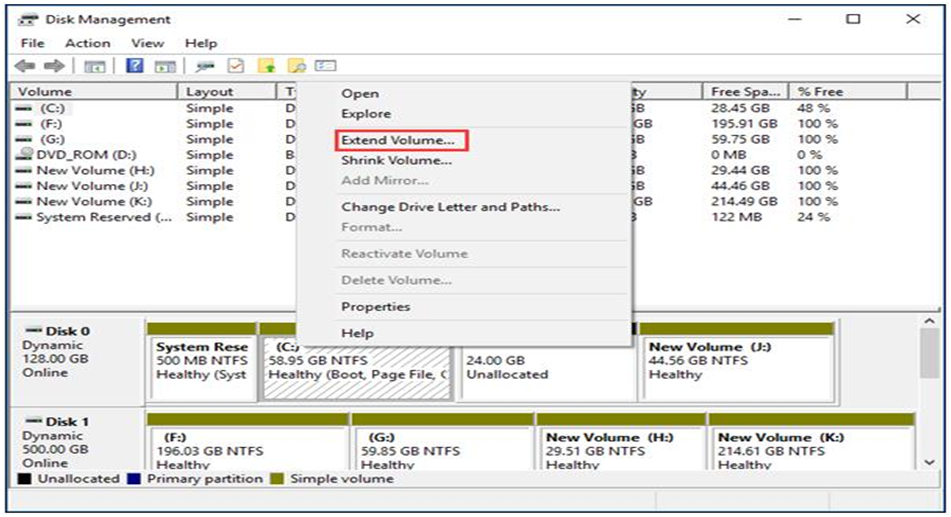Open the File menu
The width and height of the screenshot is (951, 517).
32,43
